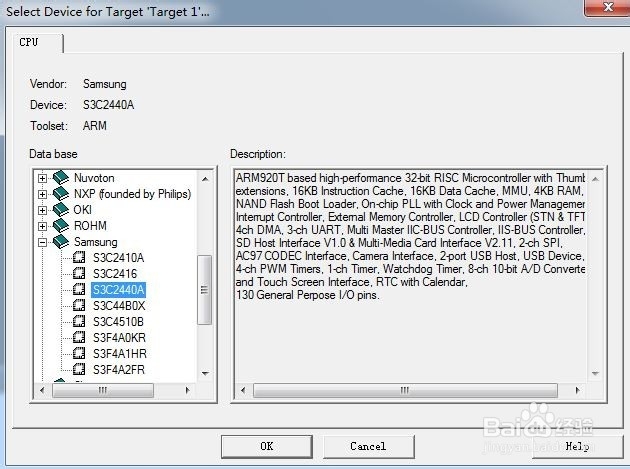Select the ROHM vendor label
Viewport: 630px width, 469px height.
(90, 226)
